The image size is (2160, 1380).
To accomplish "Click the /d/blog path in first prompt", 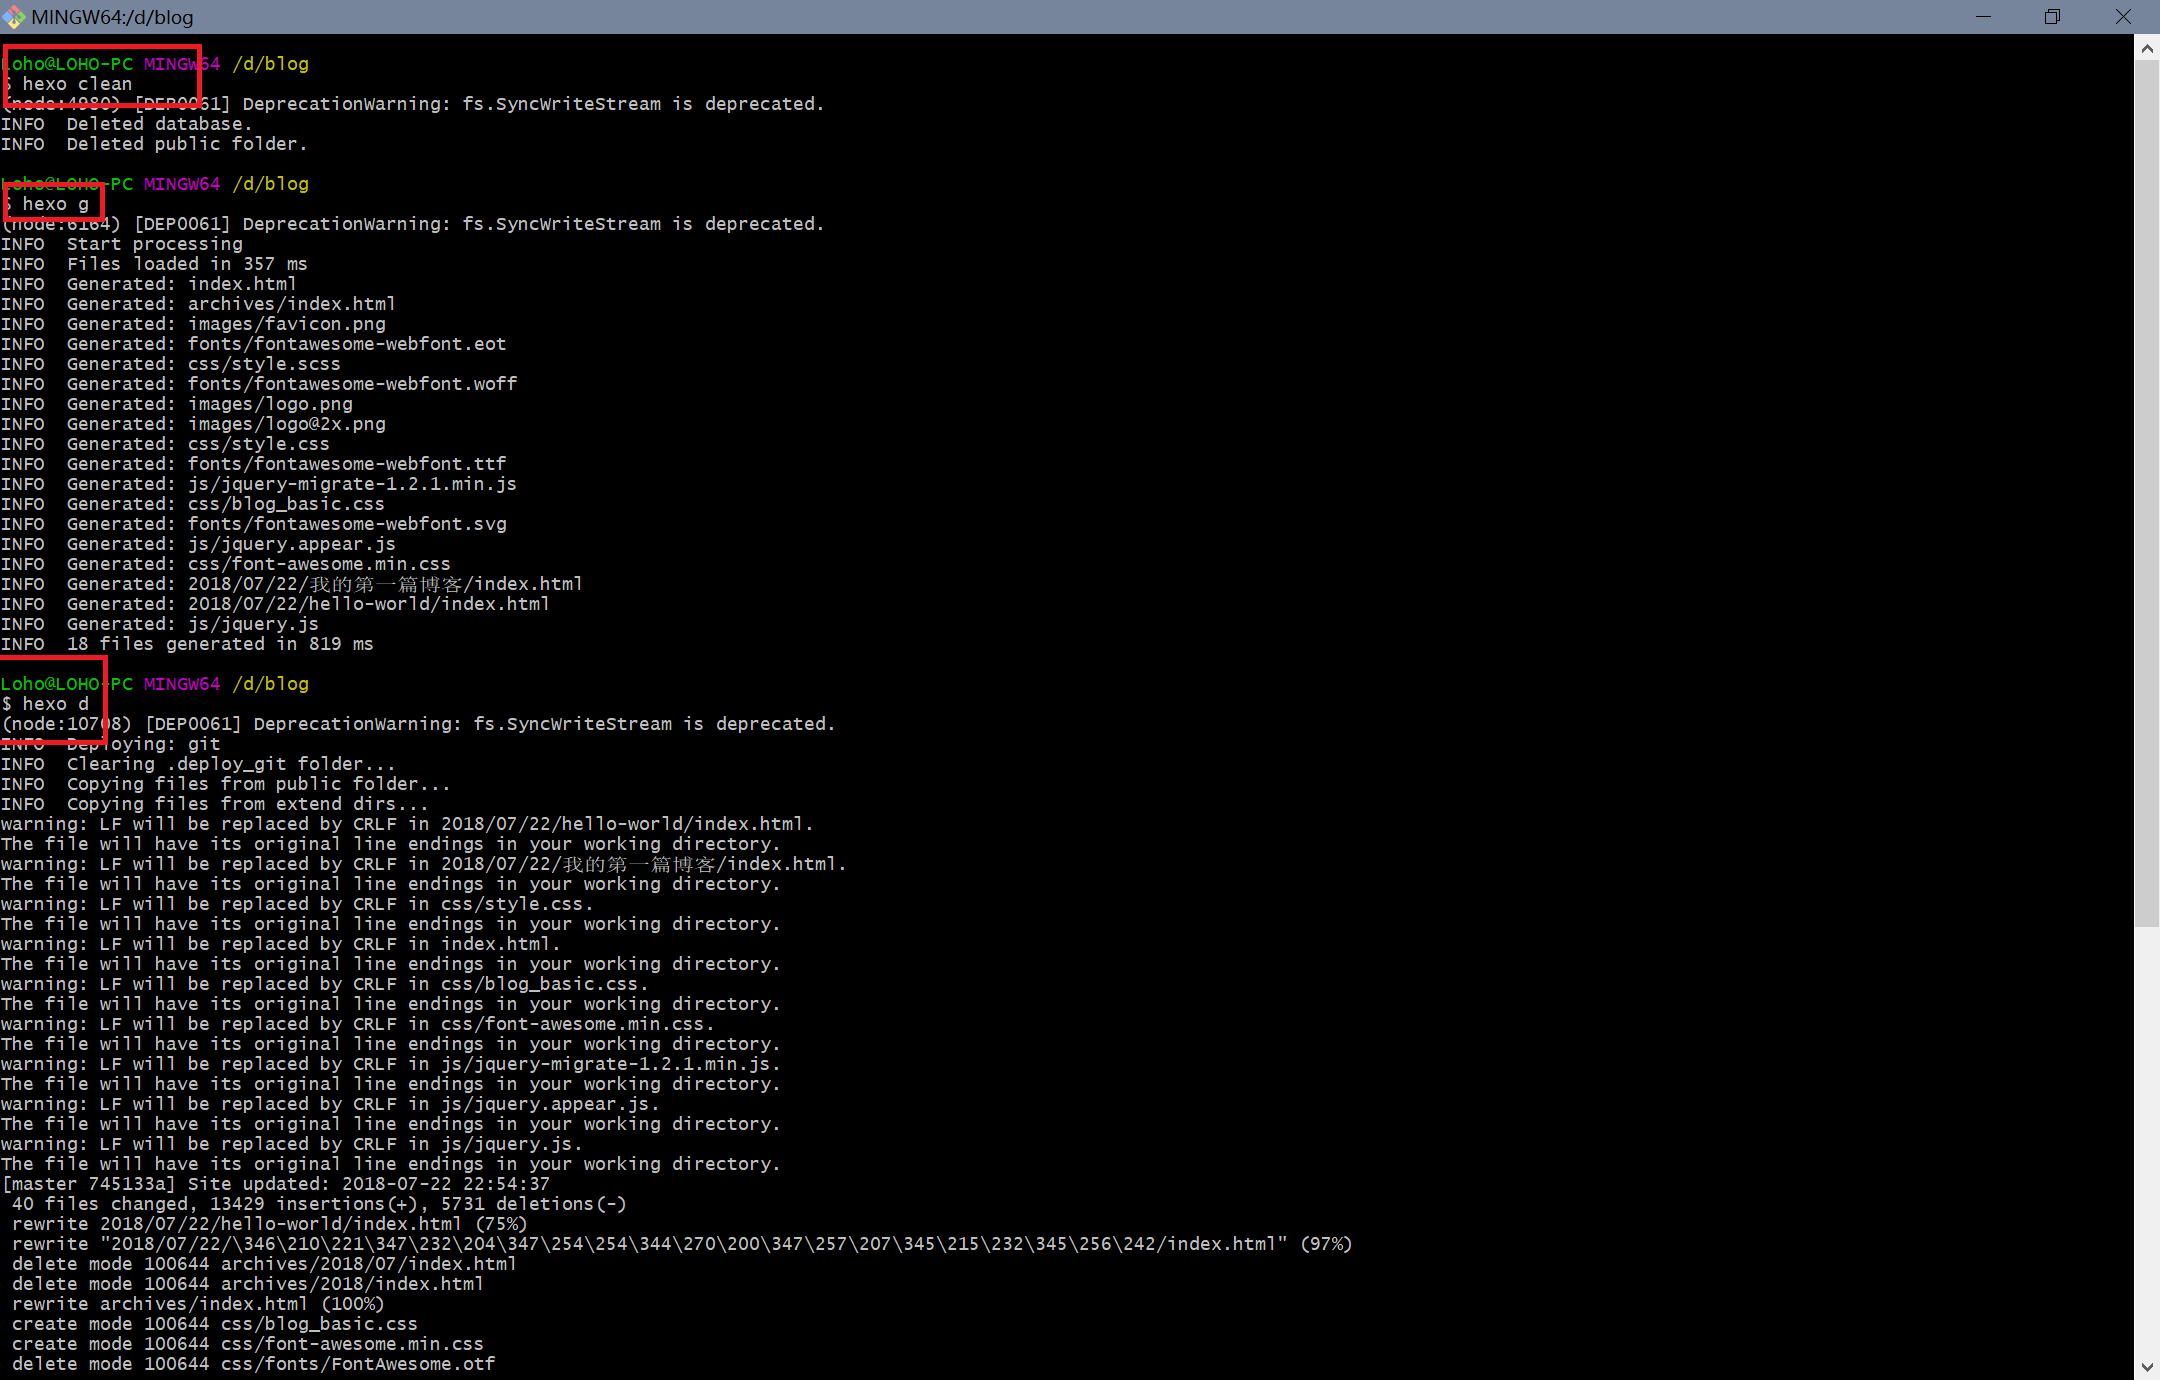I will point(270,64).
